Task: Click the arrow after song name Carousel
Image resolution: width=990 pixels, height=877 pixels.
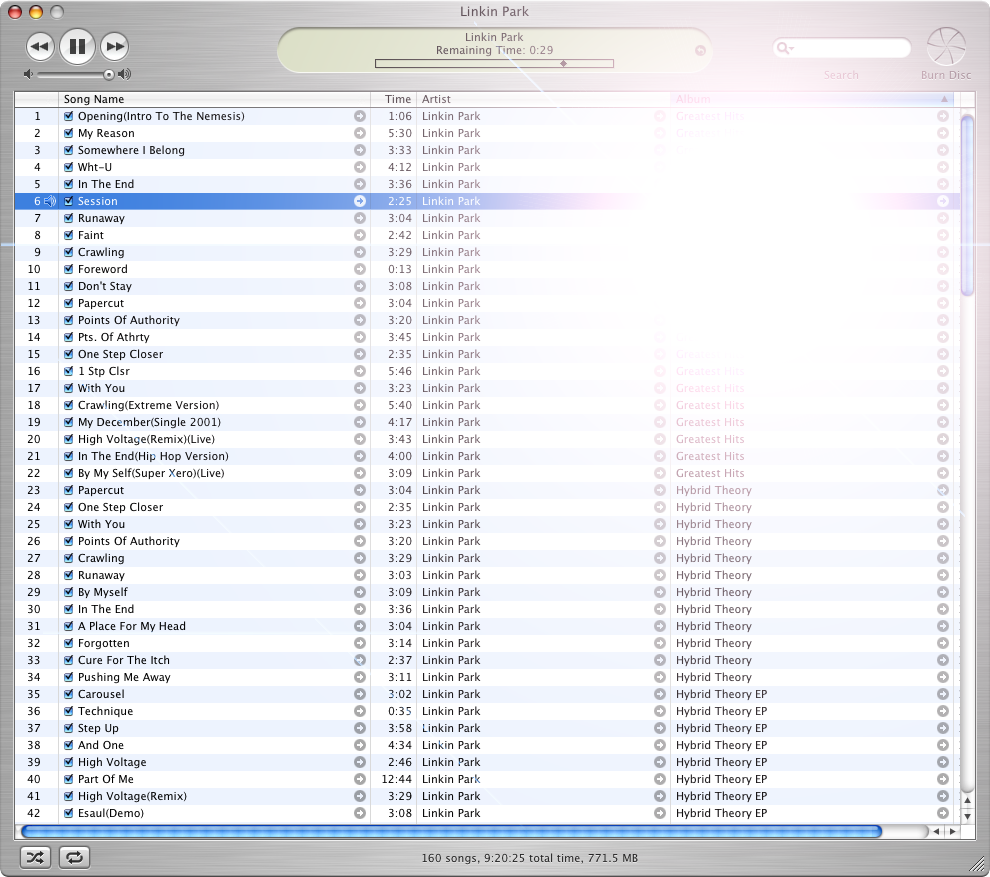Action: pos(360,695)
